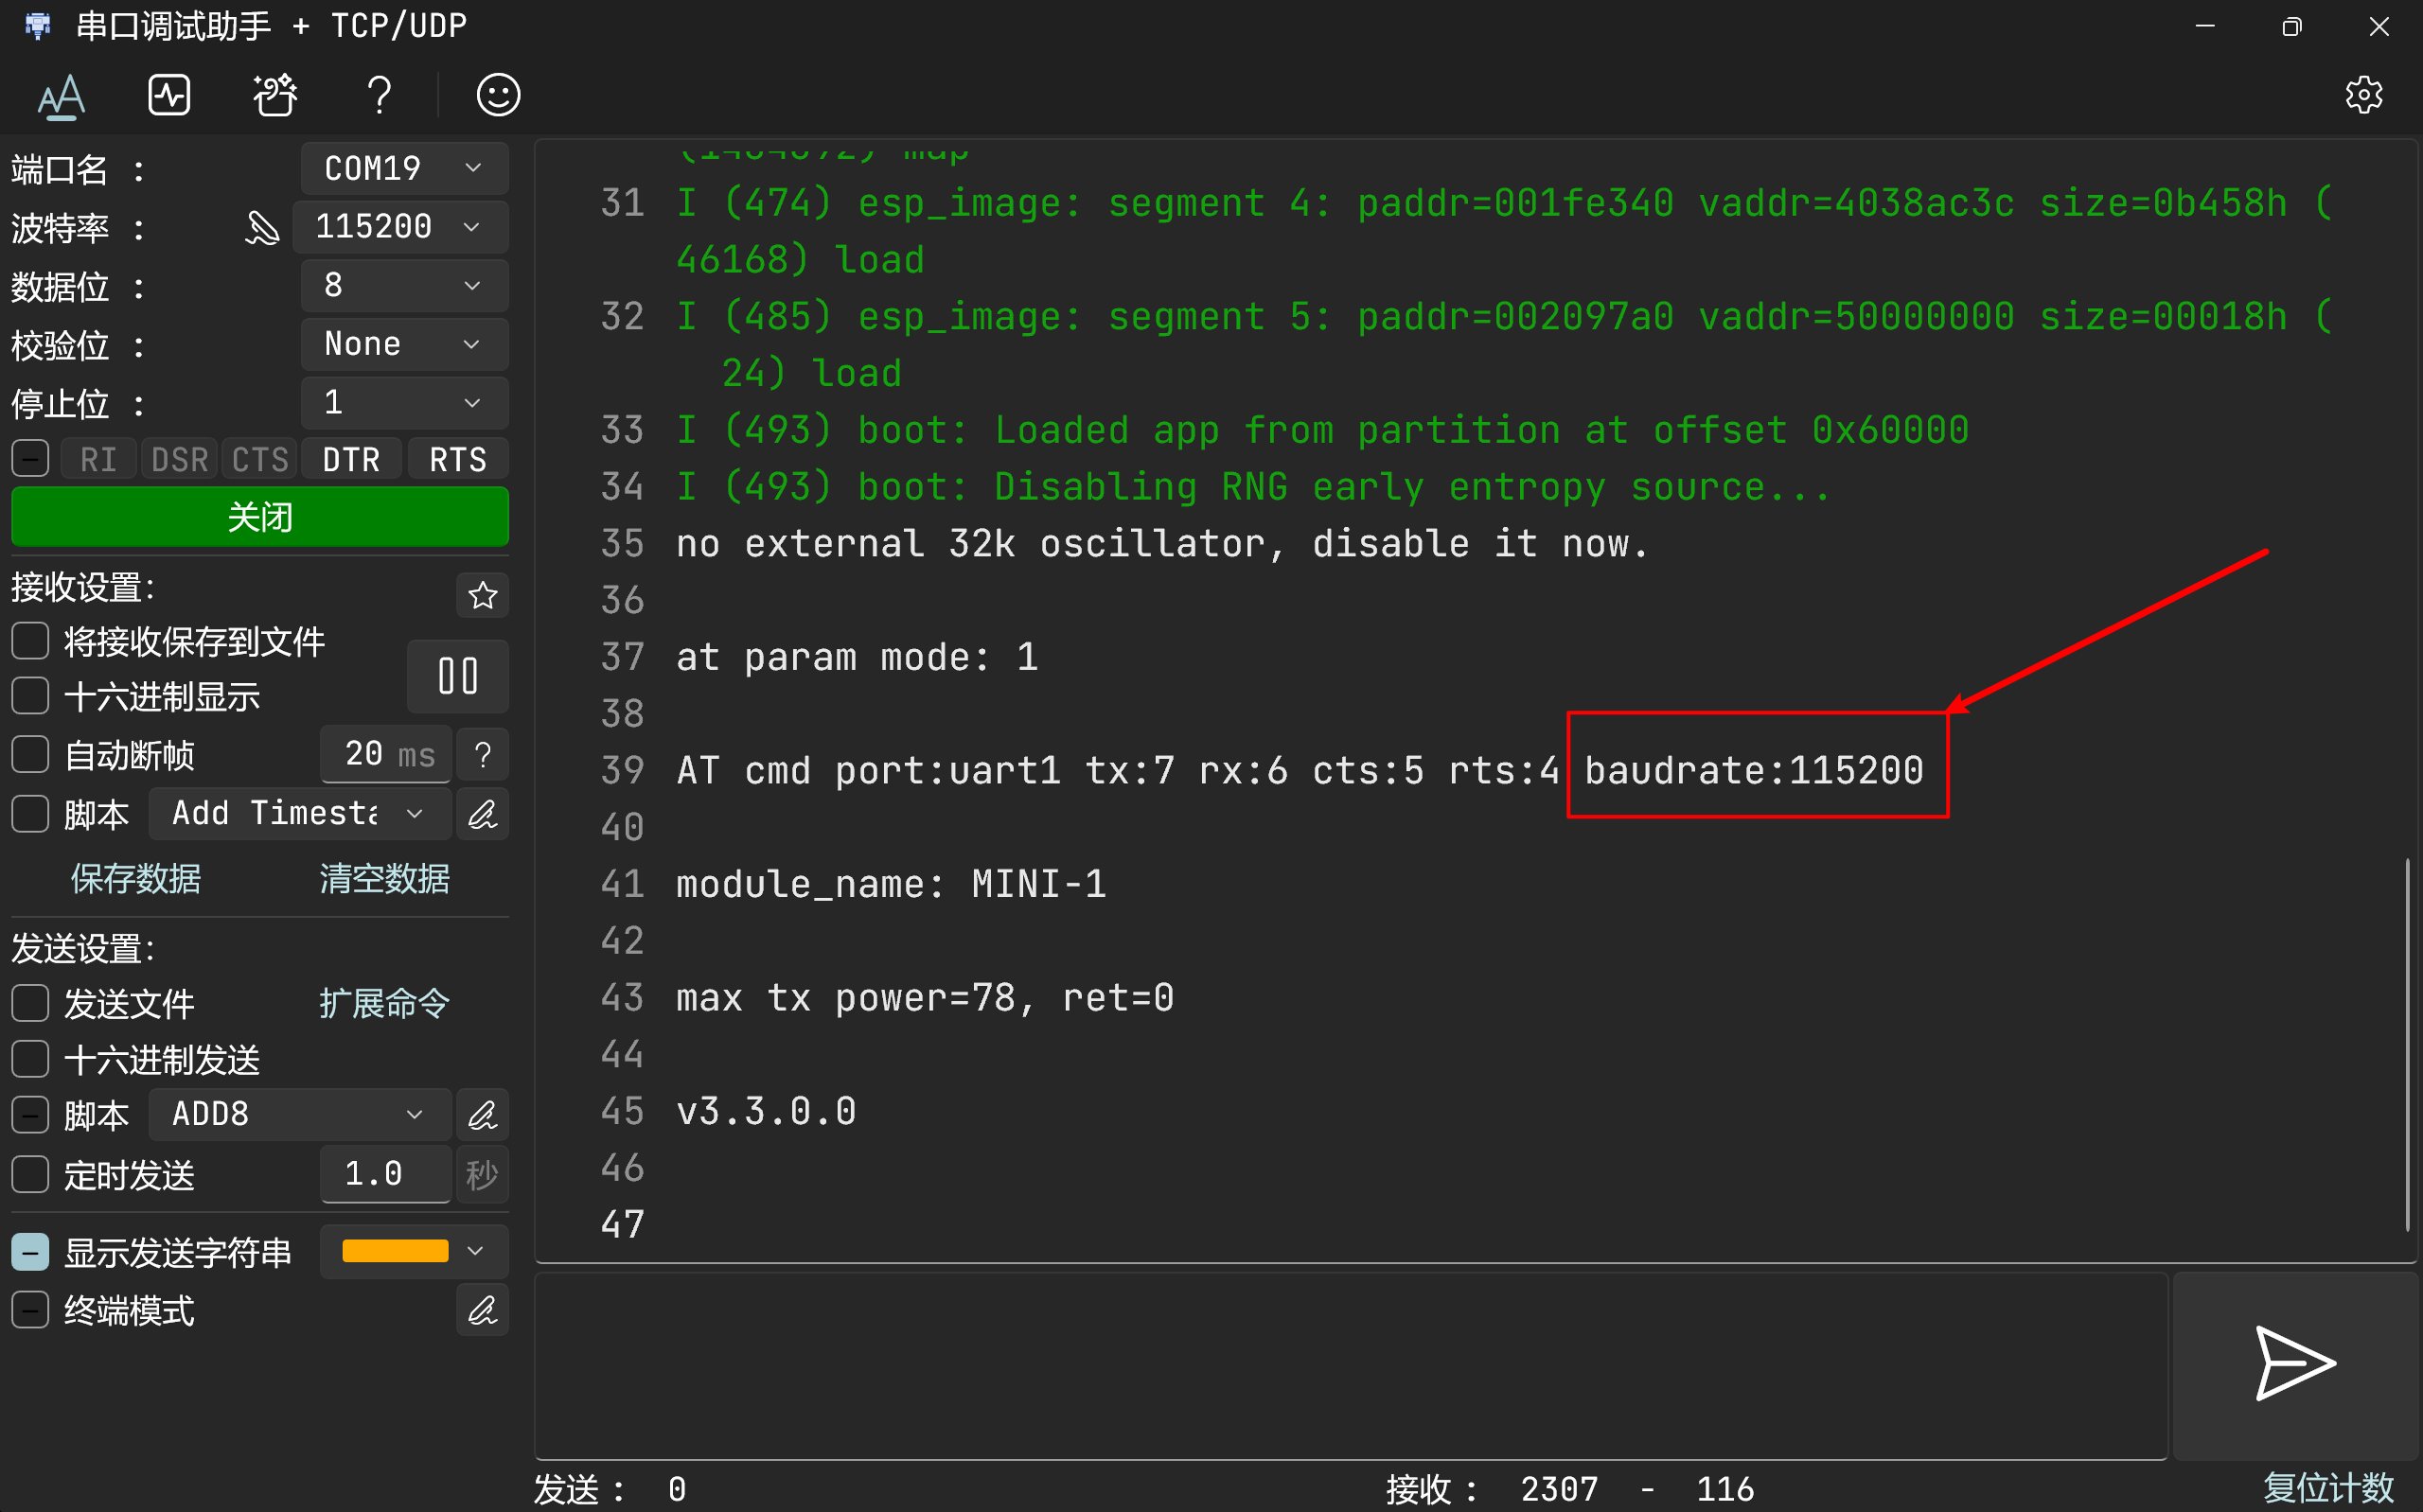Click the 'baudrate:115200' text
Viewport: 2423px width, 1512px height.
1754,771
